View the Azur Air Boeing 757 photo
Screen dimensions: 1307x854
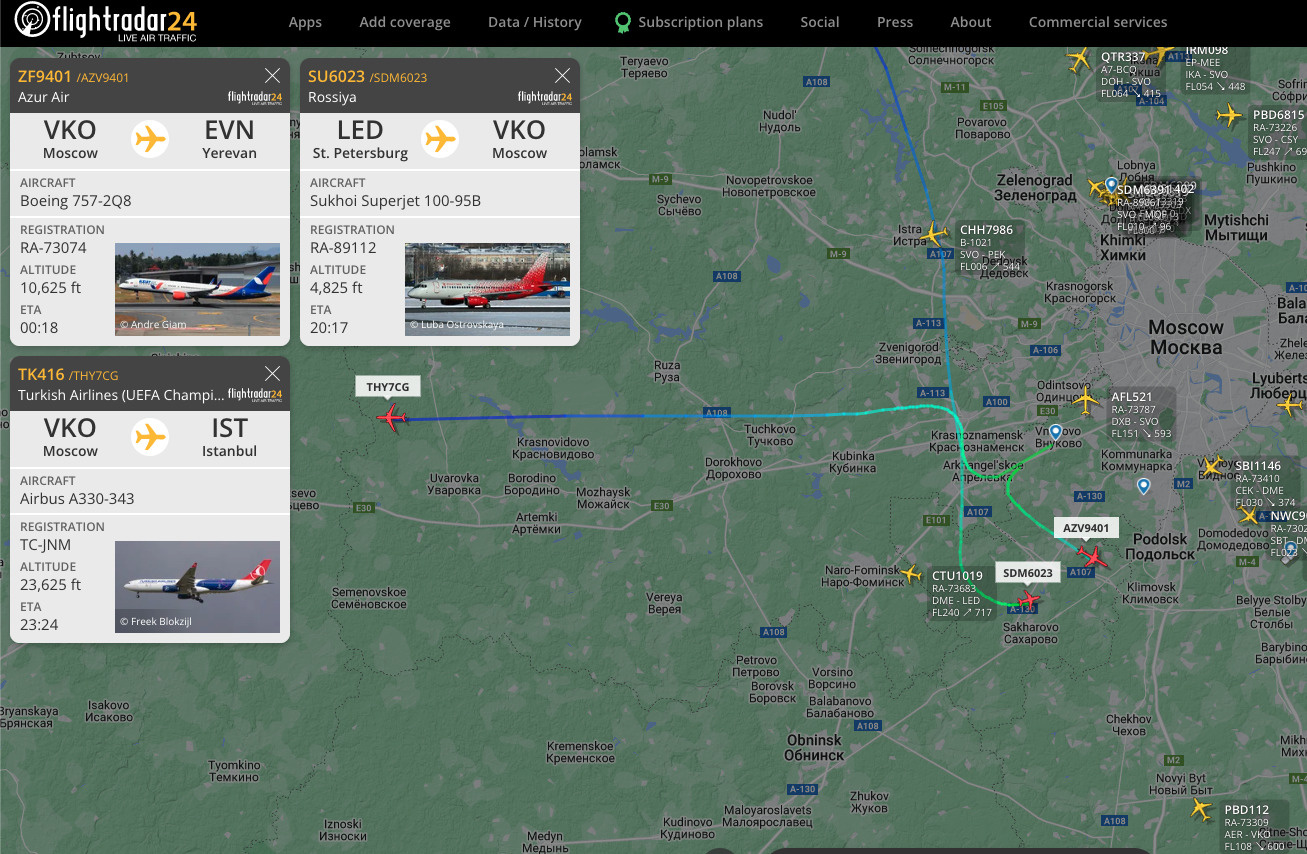198,289
